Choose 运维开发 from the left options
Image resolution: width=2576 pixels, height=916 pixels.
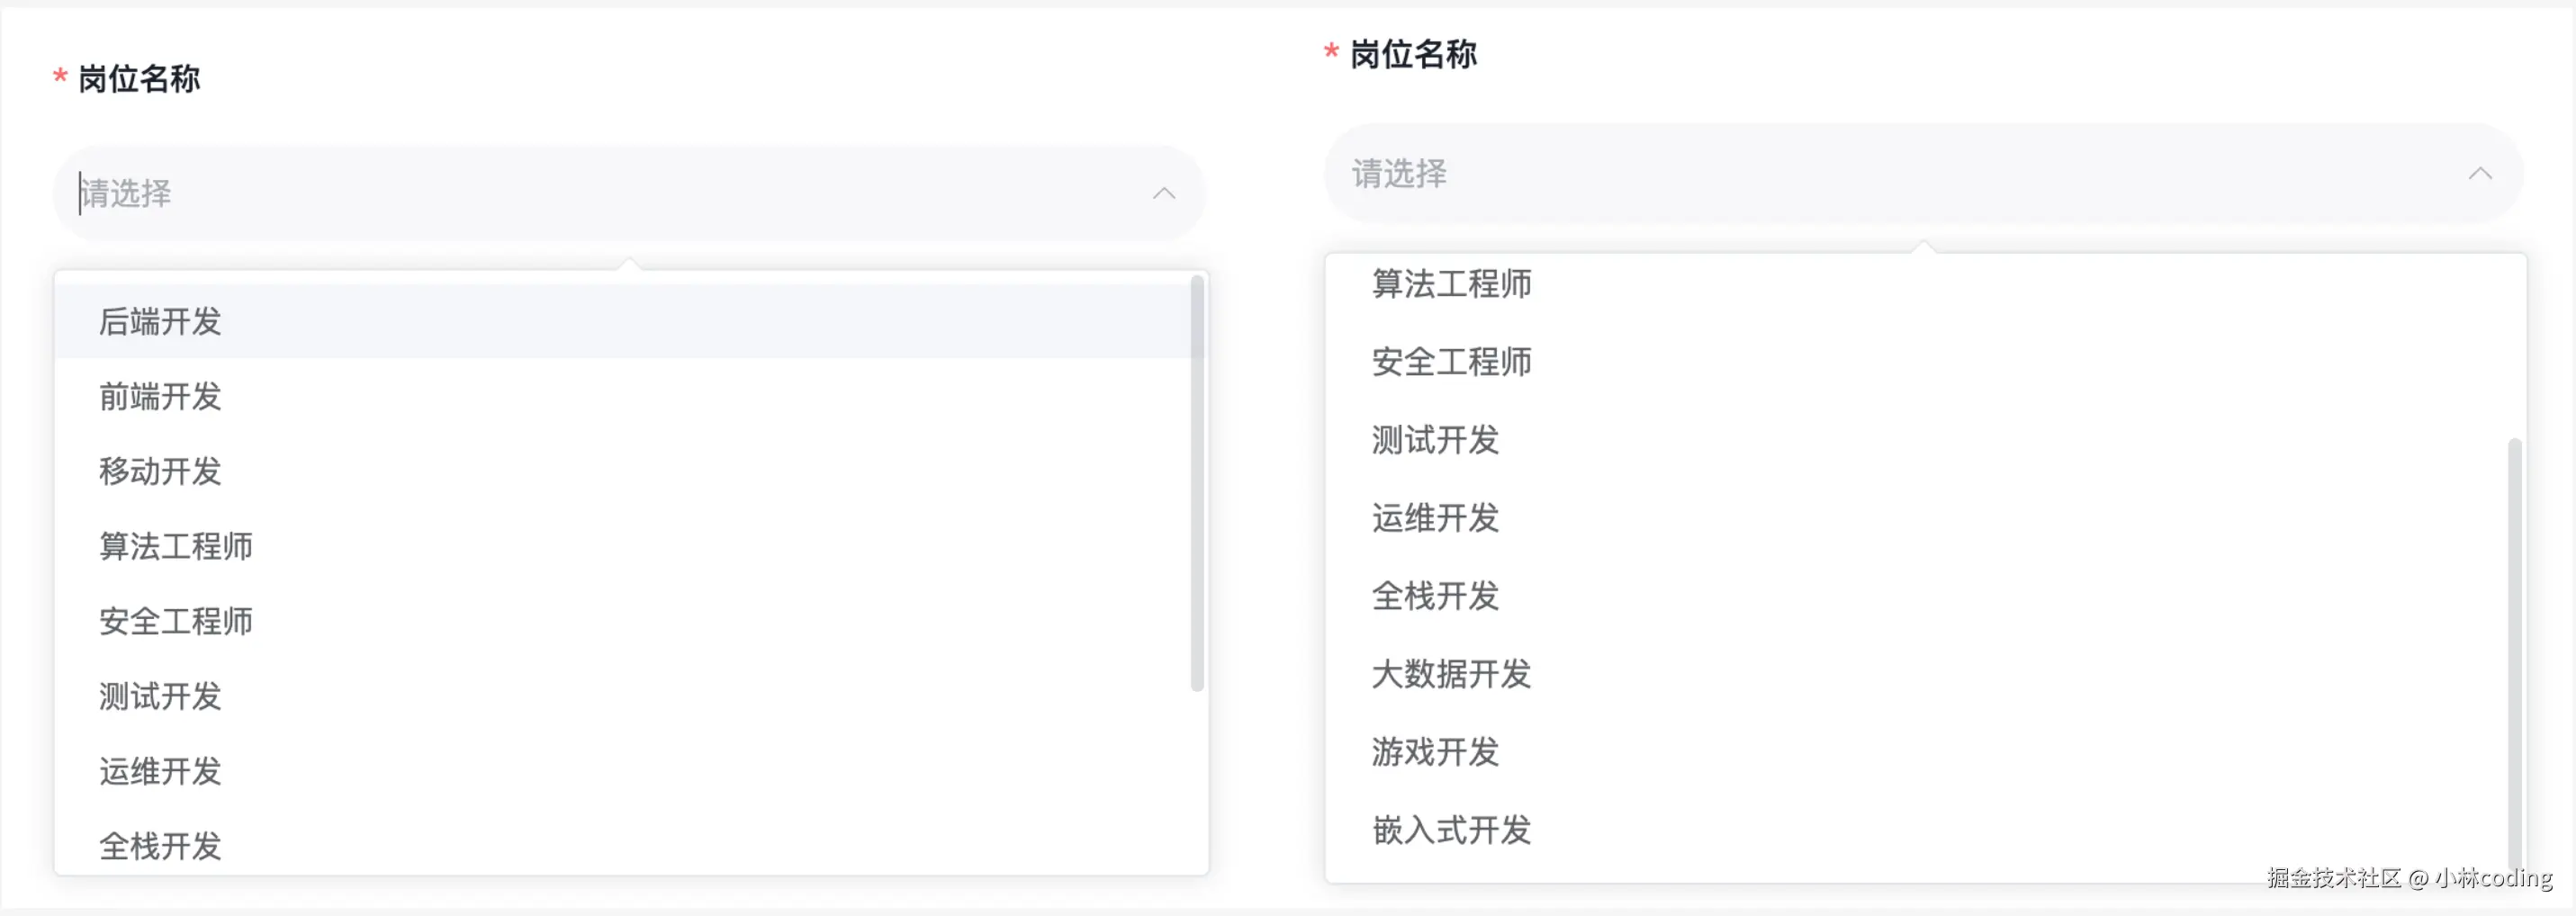(x=160, y=771)
